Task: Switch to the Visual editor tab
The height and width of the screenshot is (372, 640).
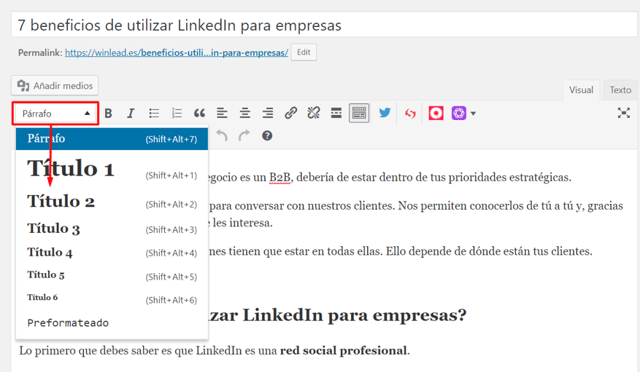Action: (581, 90)
